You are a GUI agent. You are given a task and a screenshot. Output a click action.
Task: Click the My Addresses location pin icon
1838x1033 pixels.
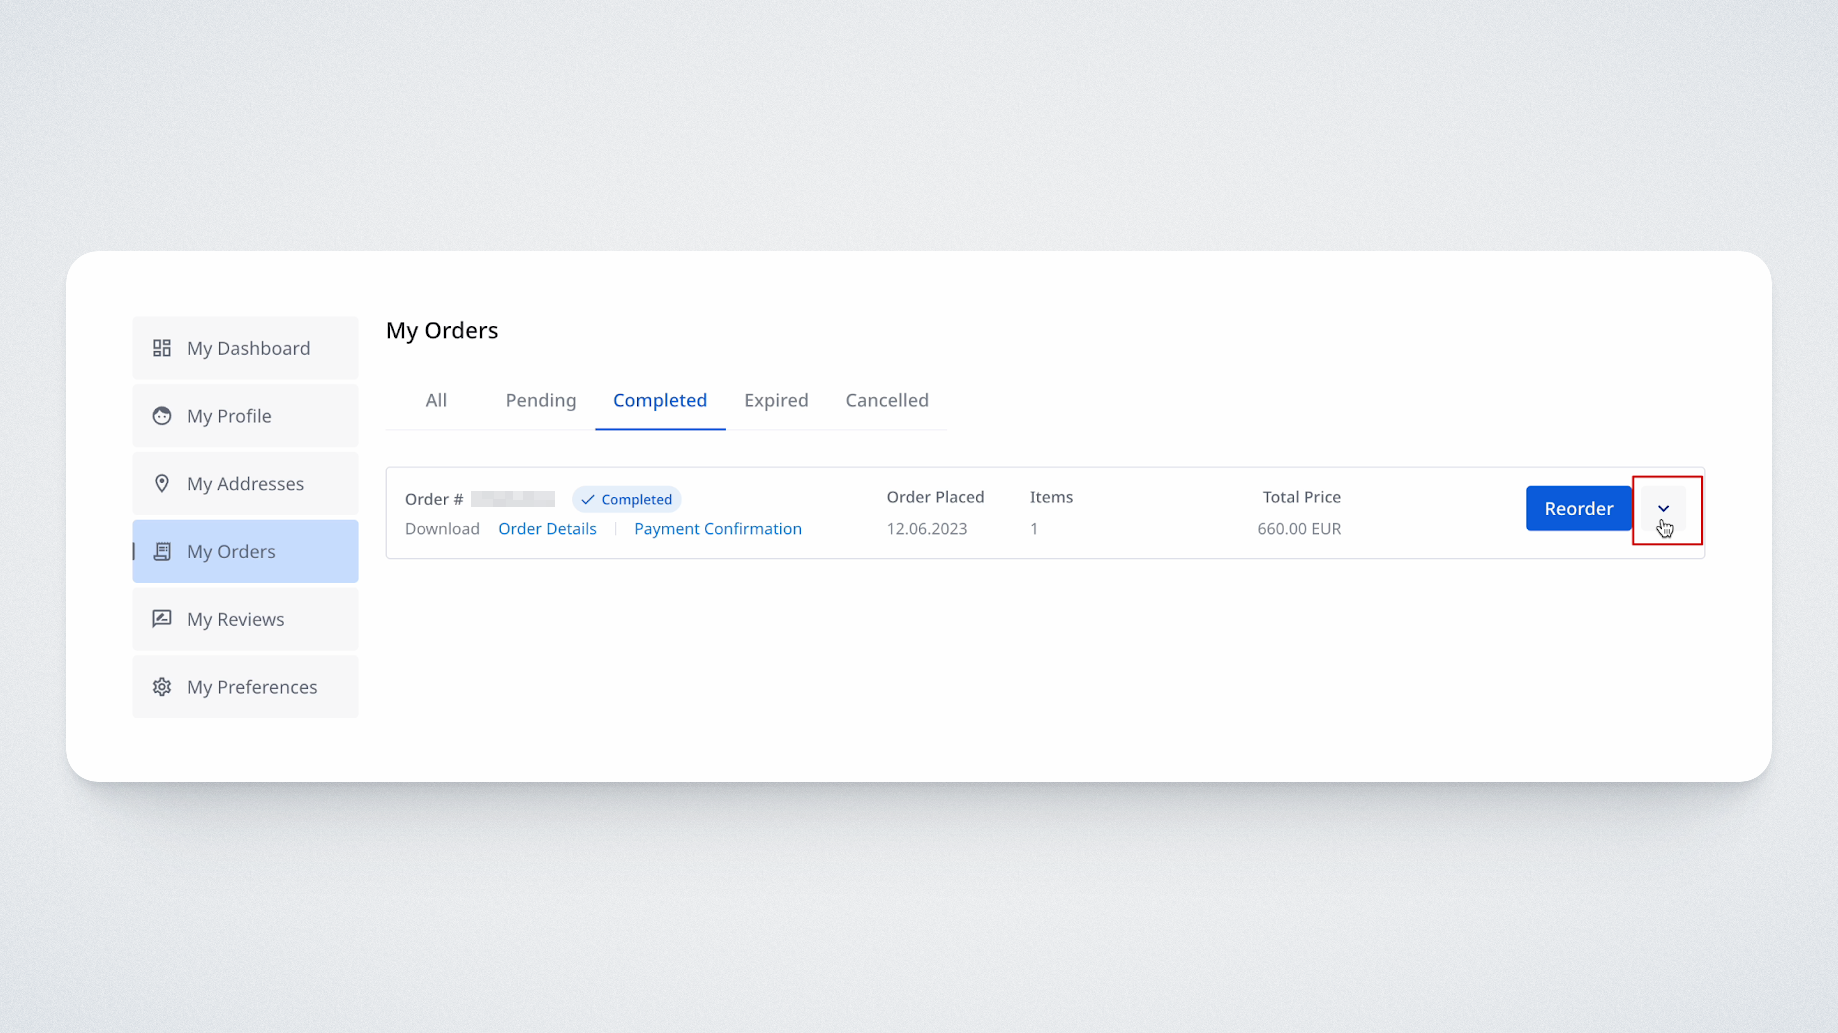click(x=161, y=484)
